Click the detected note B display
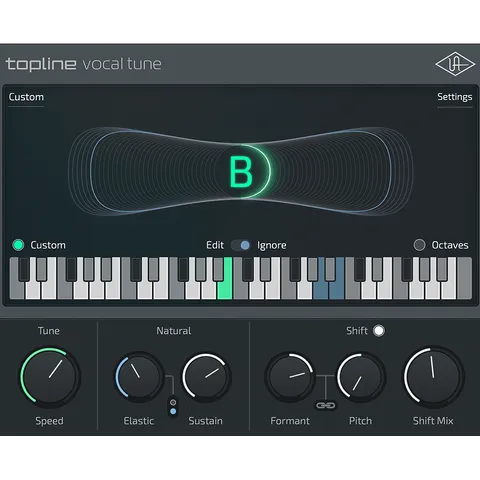The height and width of the screenshot is (480, 480). pyautogui.click(x=241, y=172)
